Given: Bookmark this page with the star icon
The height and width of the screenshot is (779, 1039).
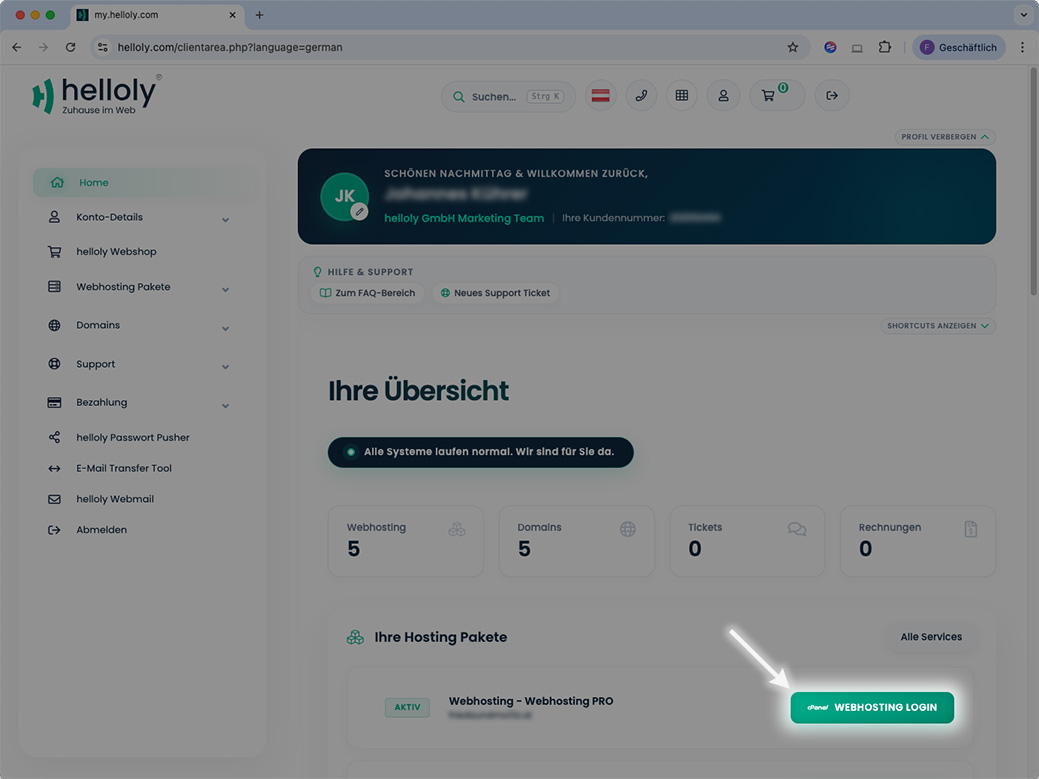Looking at the screenshot, I should [793, 47].
